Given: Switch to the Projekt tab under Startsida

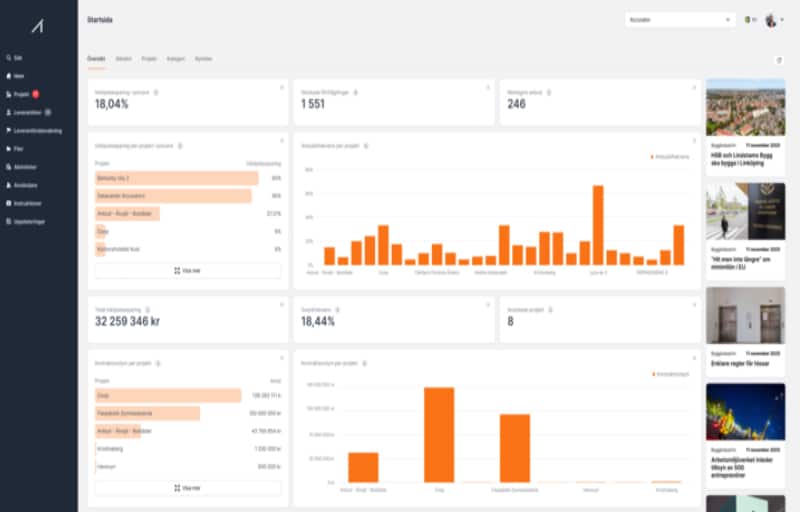Looking at the screenshot, I should pyautogui.click(x=149, y=59).
